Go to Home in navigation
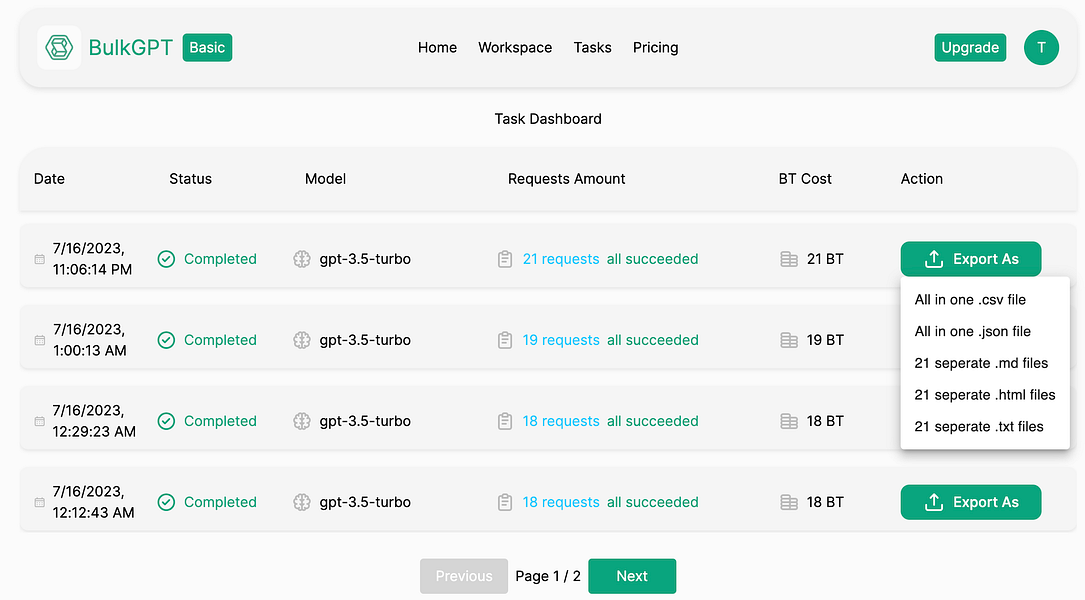Viewport: 1085px width, 600px height. coord(437,48)
